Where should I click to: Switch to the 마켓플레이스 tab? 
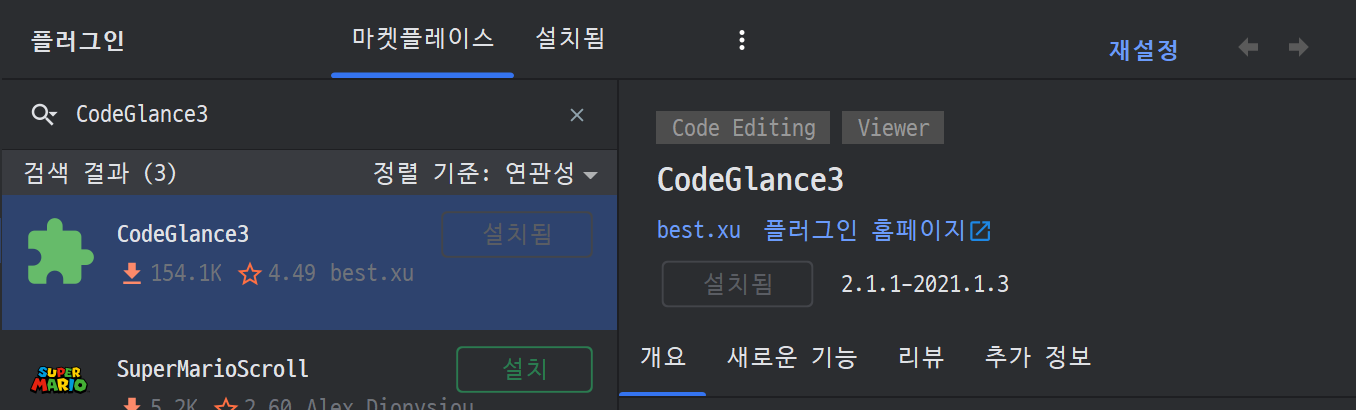[x=423, y=39]
